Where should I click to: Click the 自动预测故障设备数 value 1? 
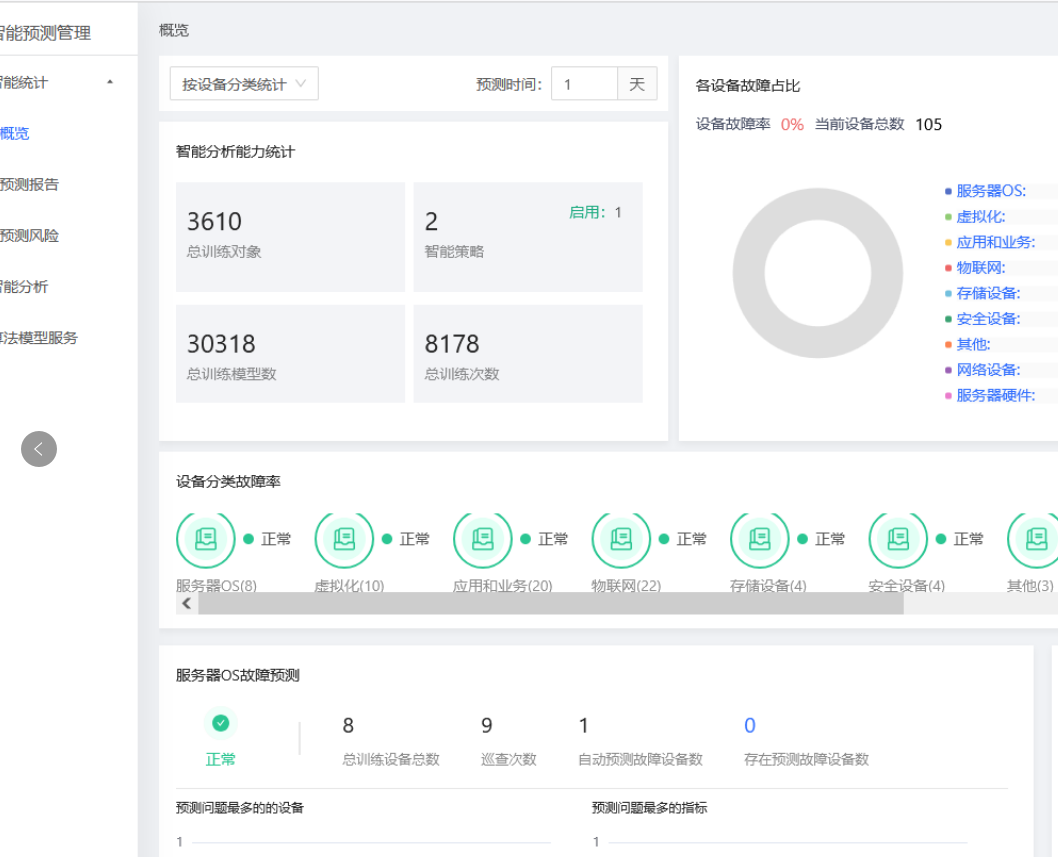point(584,725)
